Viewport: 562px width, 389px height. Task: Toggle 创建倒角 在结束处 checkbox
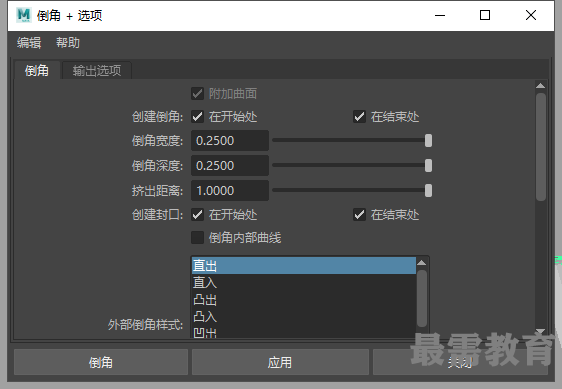pos(359,117)
